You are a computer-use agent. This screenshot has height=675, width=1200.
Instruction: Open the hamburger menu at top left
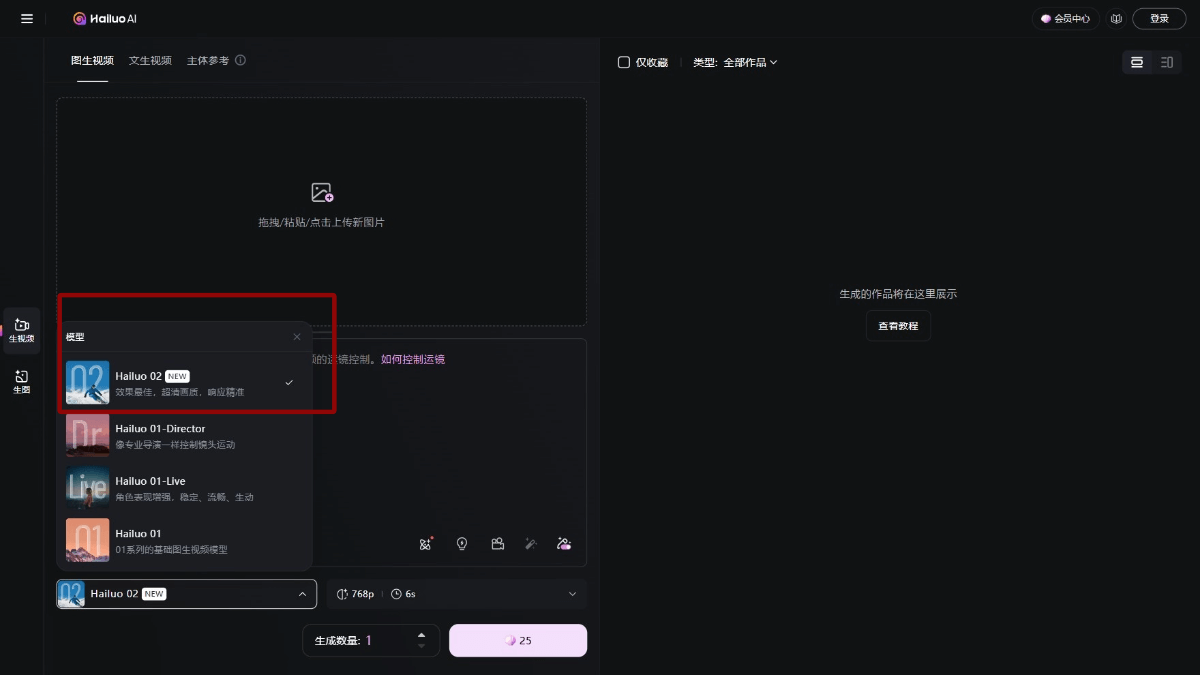coord(26,19)
